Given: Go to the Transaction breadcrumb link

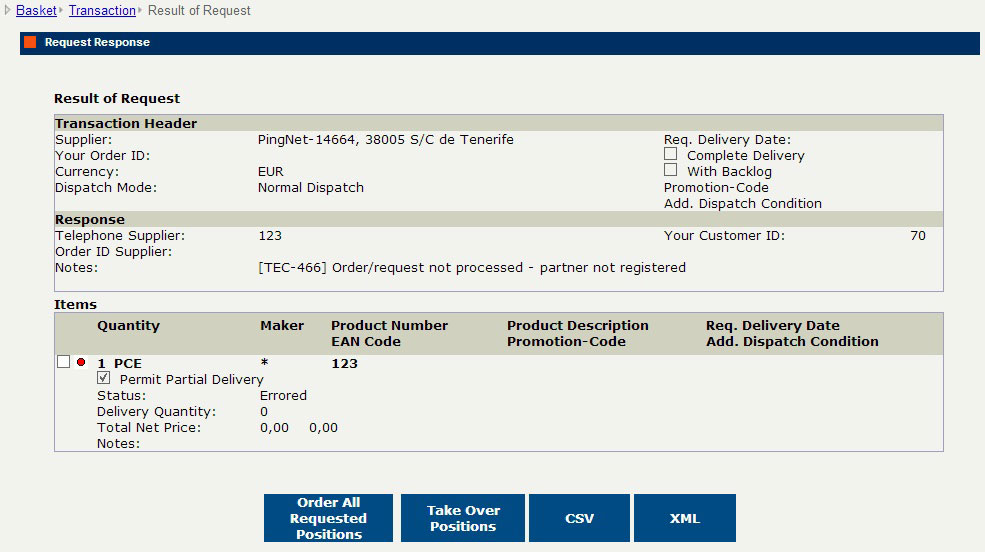Looking at the screenshot, I should pos(102,10).
